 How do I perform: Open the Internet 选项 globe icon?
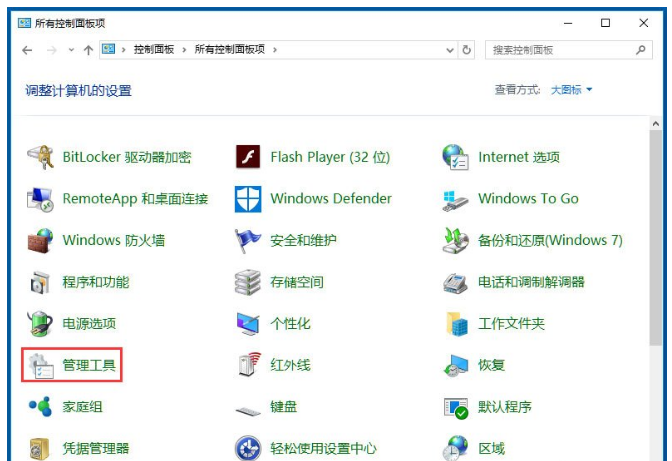[x=455, y=157]
